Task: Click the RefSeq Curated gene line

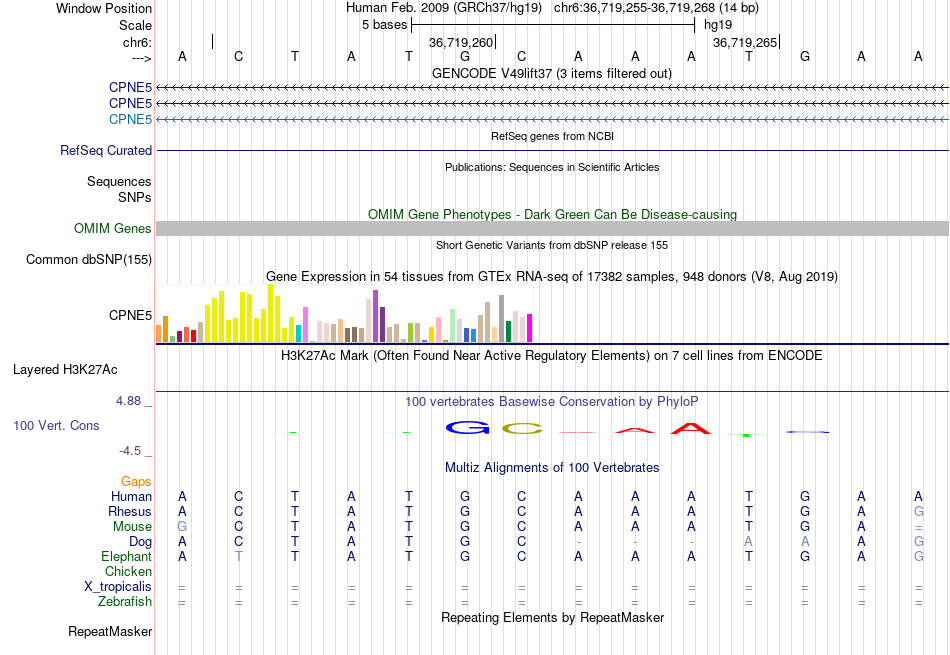Action: point(552,150)
